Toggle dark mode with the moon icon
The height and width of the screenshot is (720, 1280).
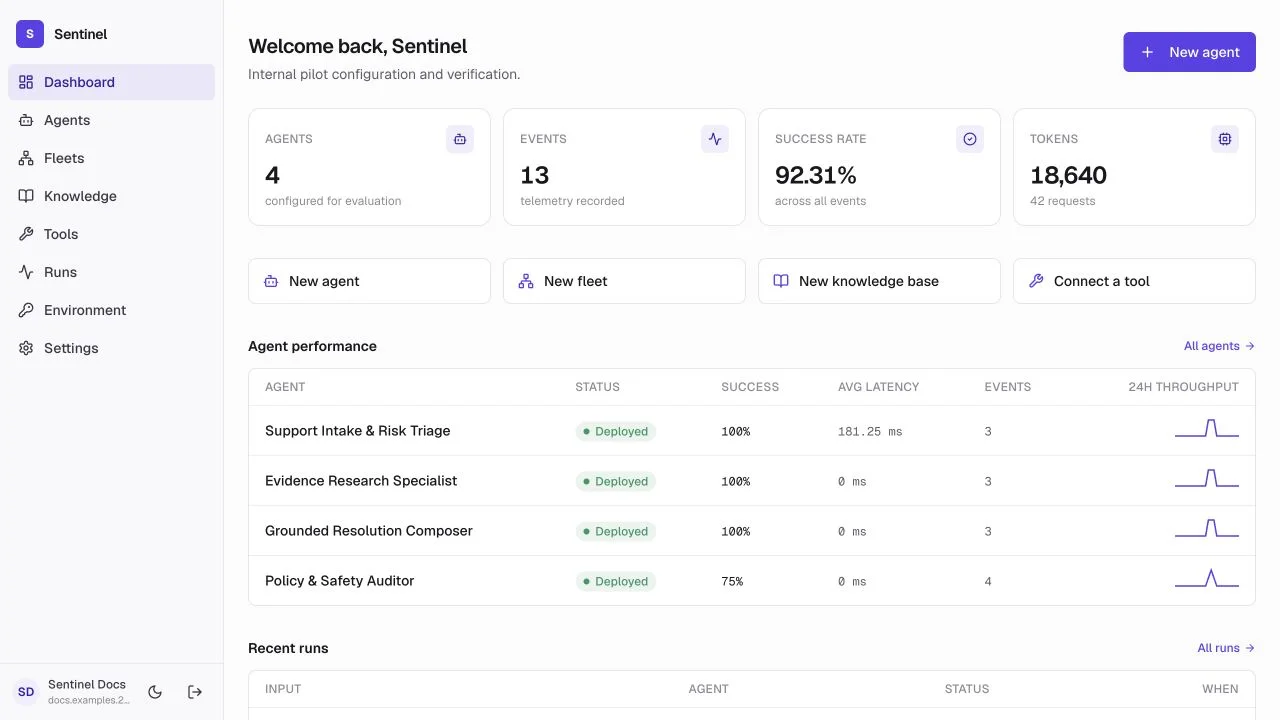point(155,692)
